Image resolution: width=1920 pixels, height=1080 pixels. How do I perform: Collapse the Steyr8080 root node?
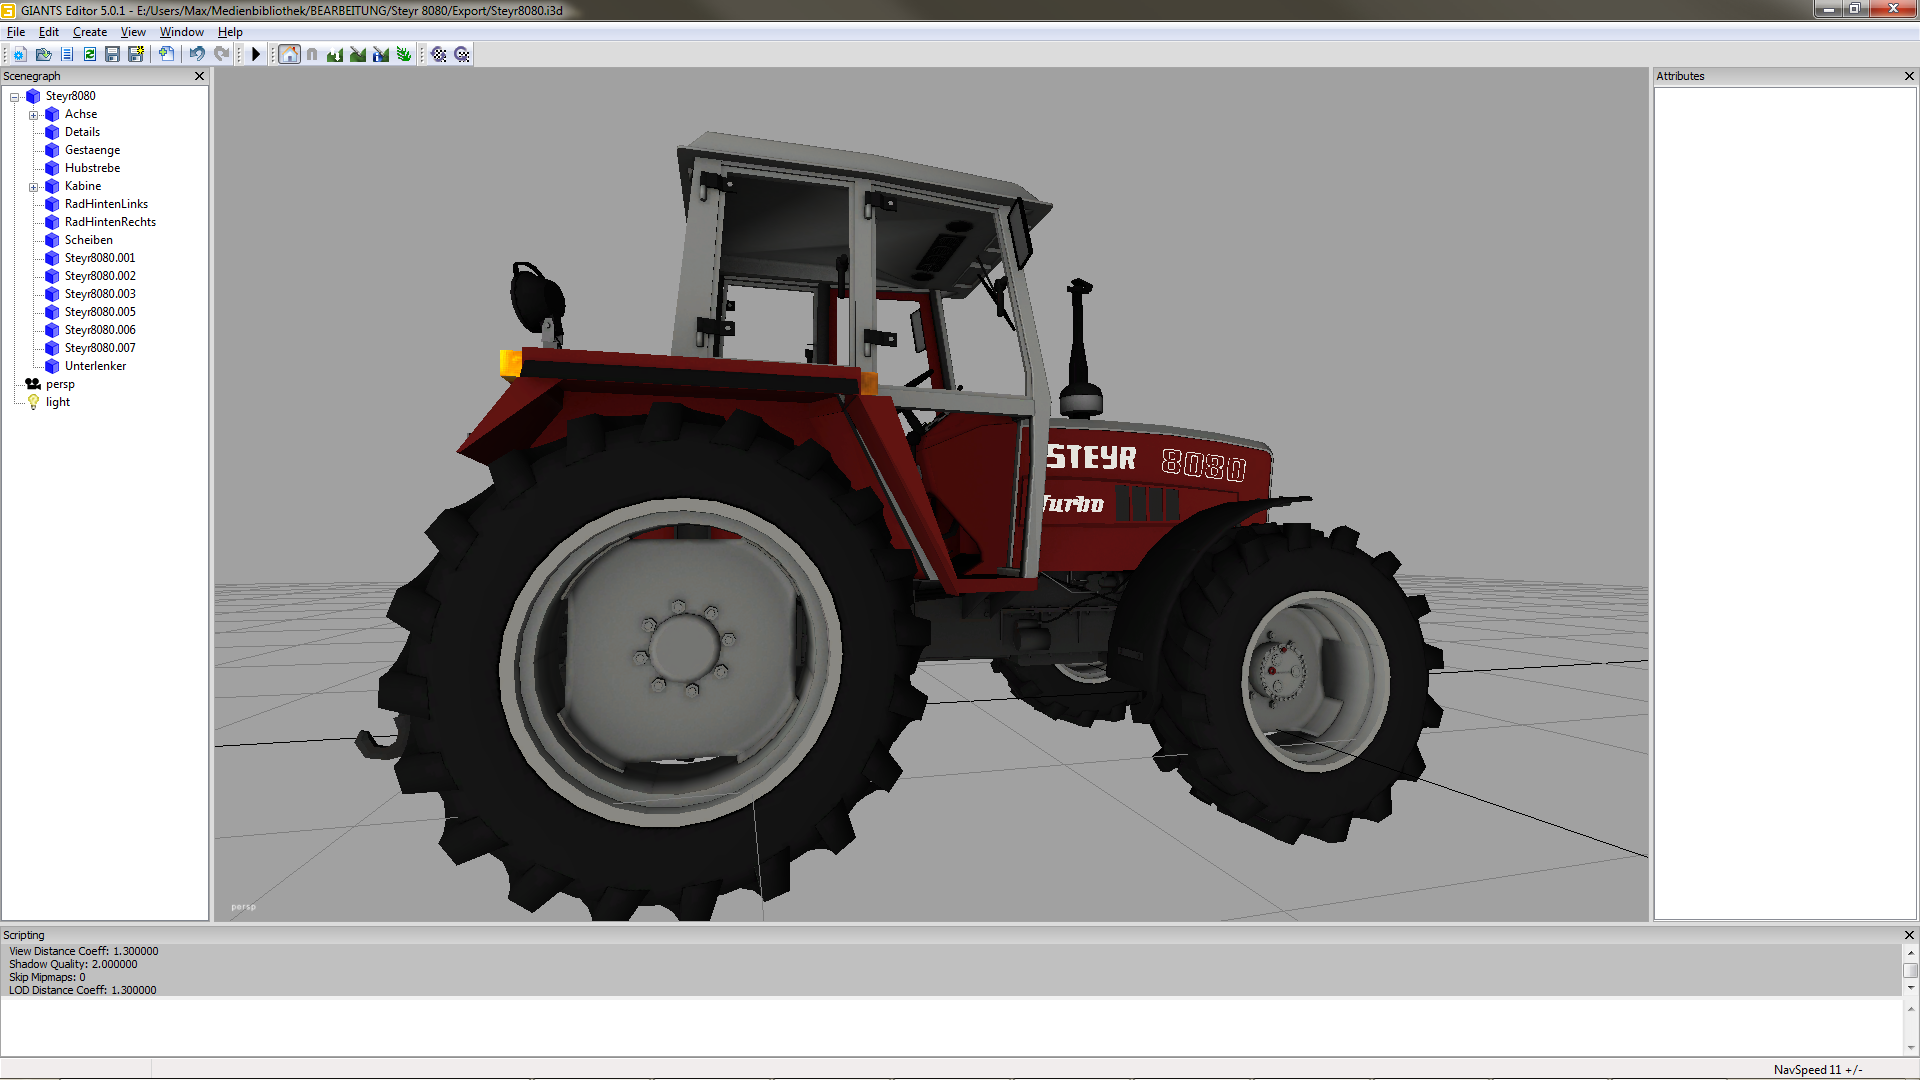(15, 97)
